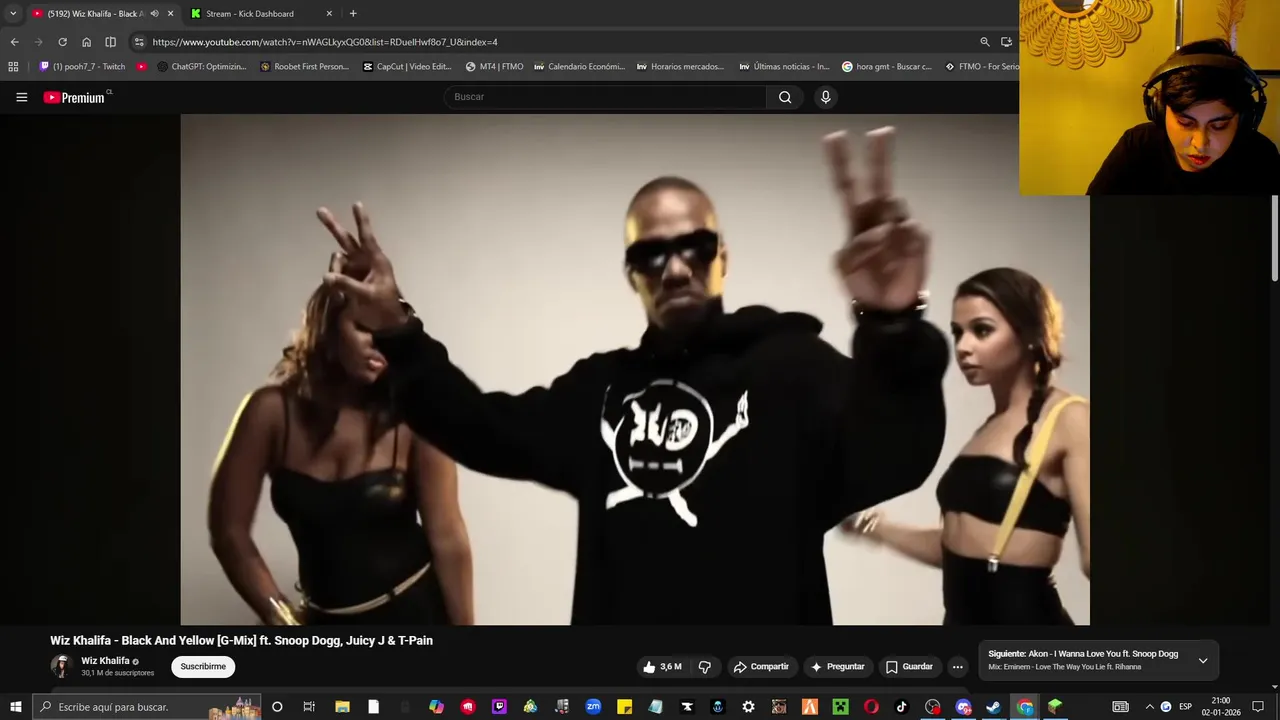Open Minecraft creeper icon on the taskbar
Viewport: 1280px width, 720px height.
[x=841, y=707]
